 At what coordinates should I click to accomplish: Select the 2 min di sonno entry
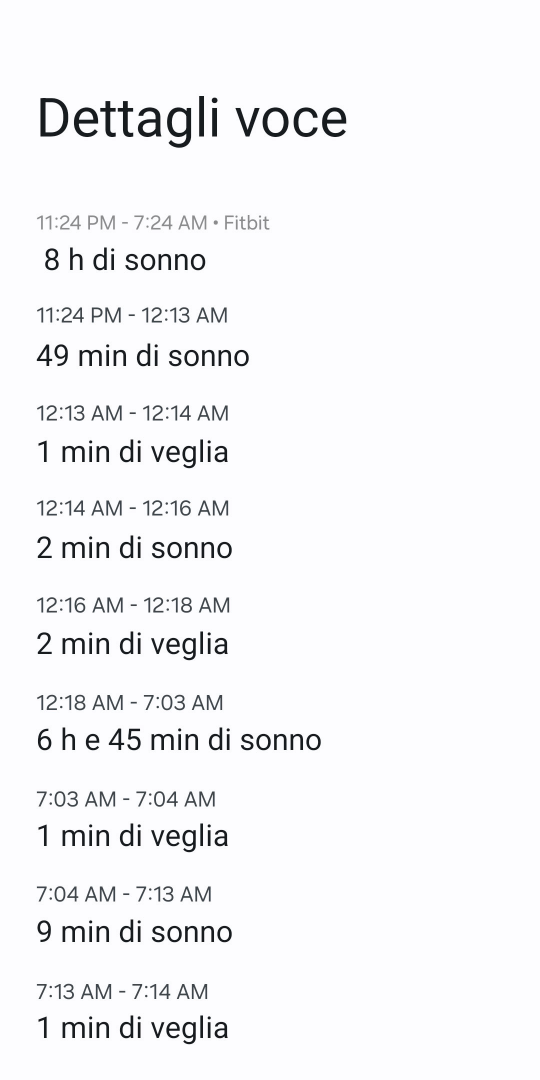tap(134, 548)
